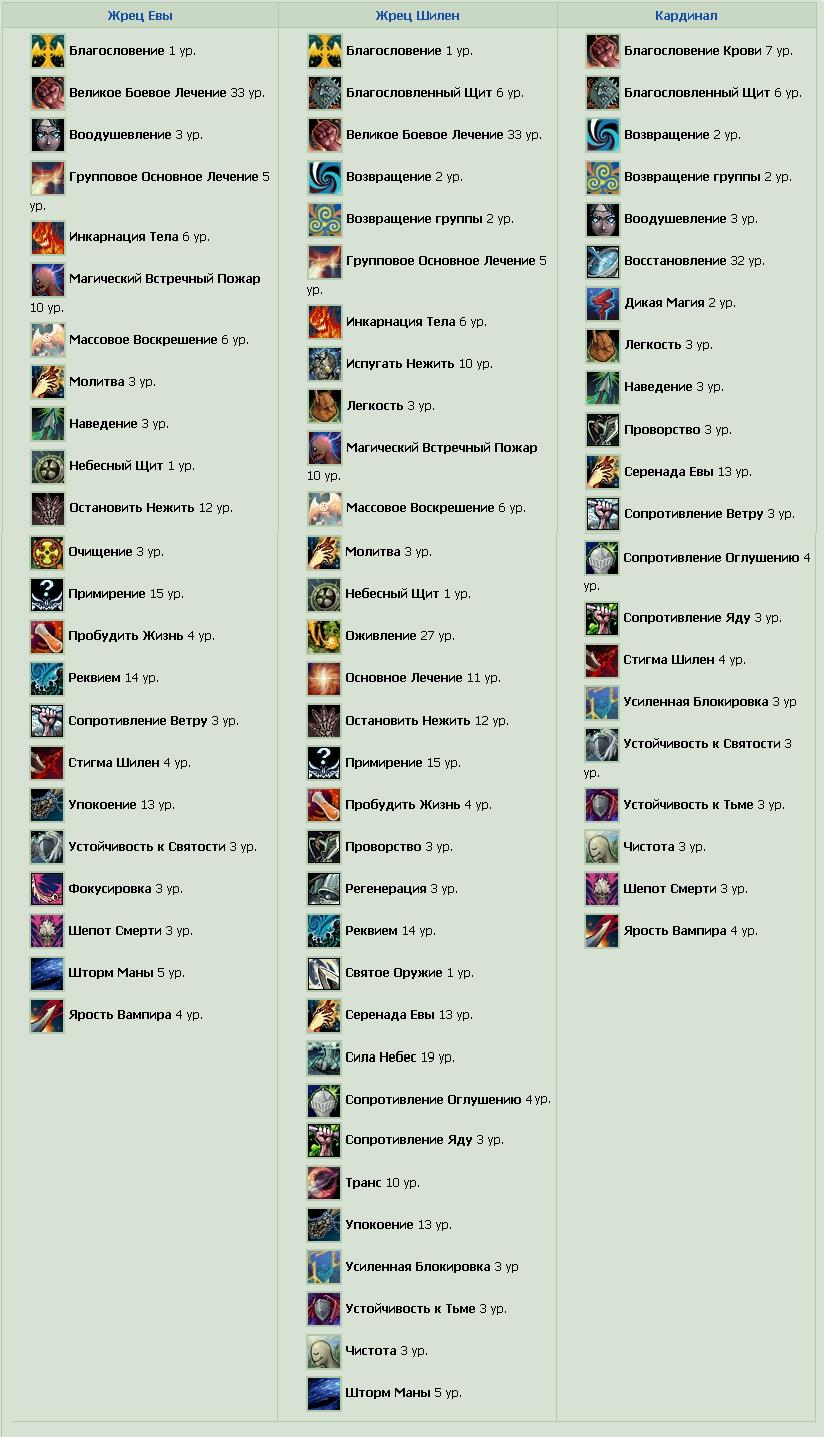Select the Благословение Крови skill icon
Viewport: 824px width, 1437px height.
[602, 51]
